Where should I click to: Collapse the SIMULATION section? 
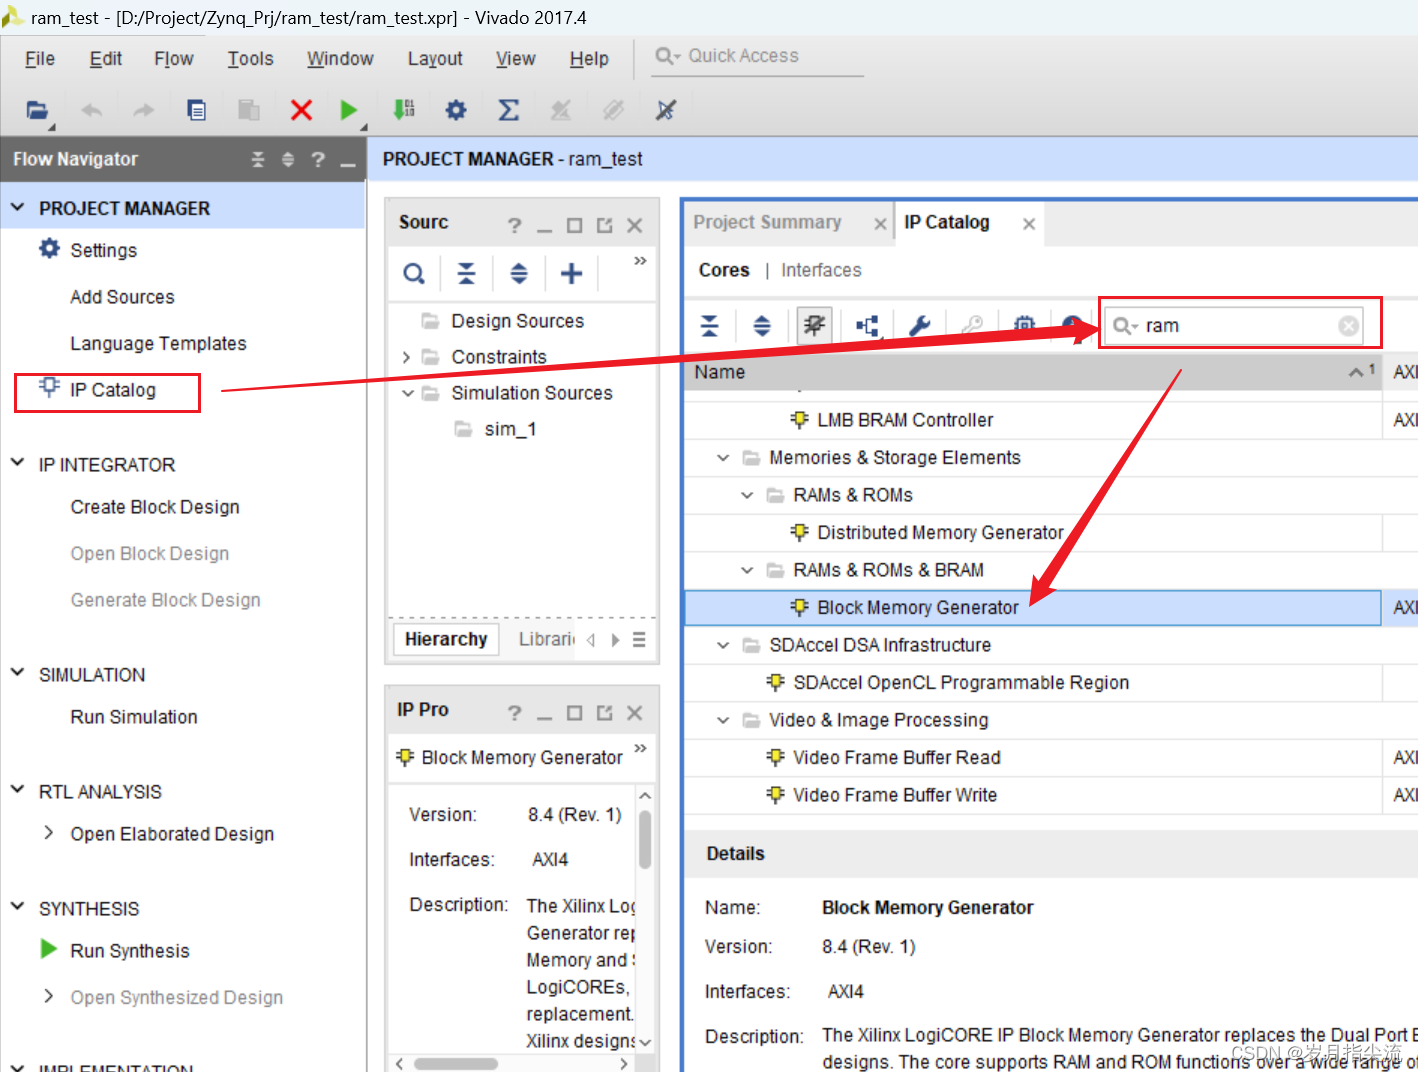[18, 673]
